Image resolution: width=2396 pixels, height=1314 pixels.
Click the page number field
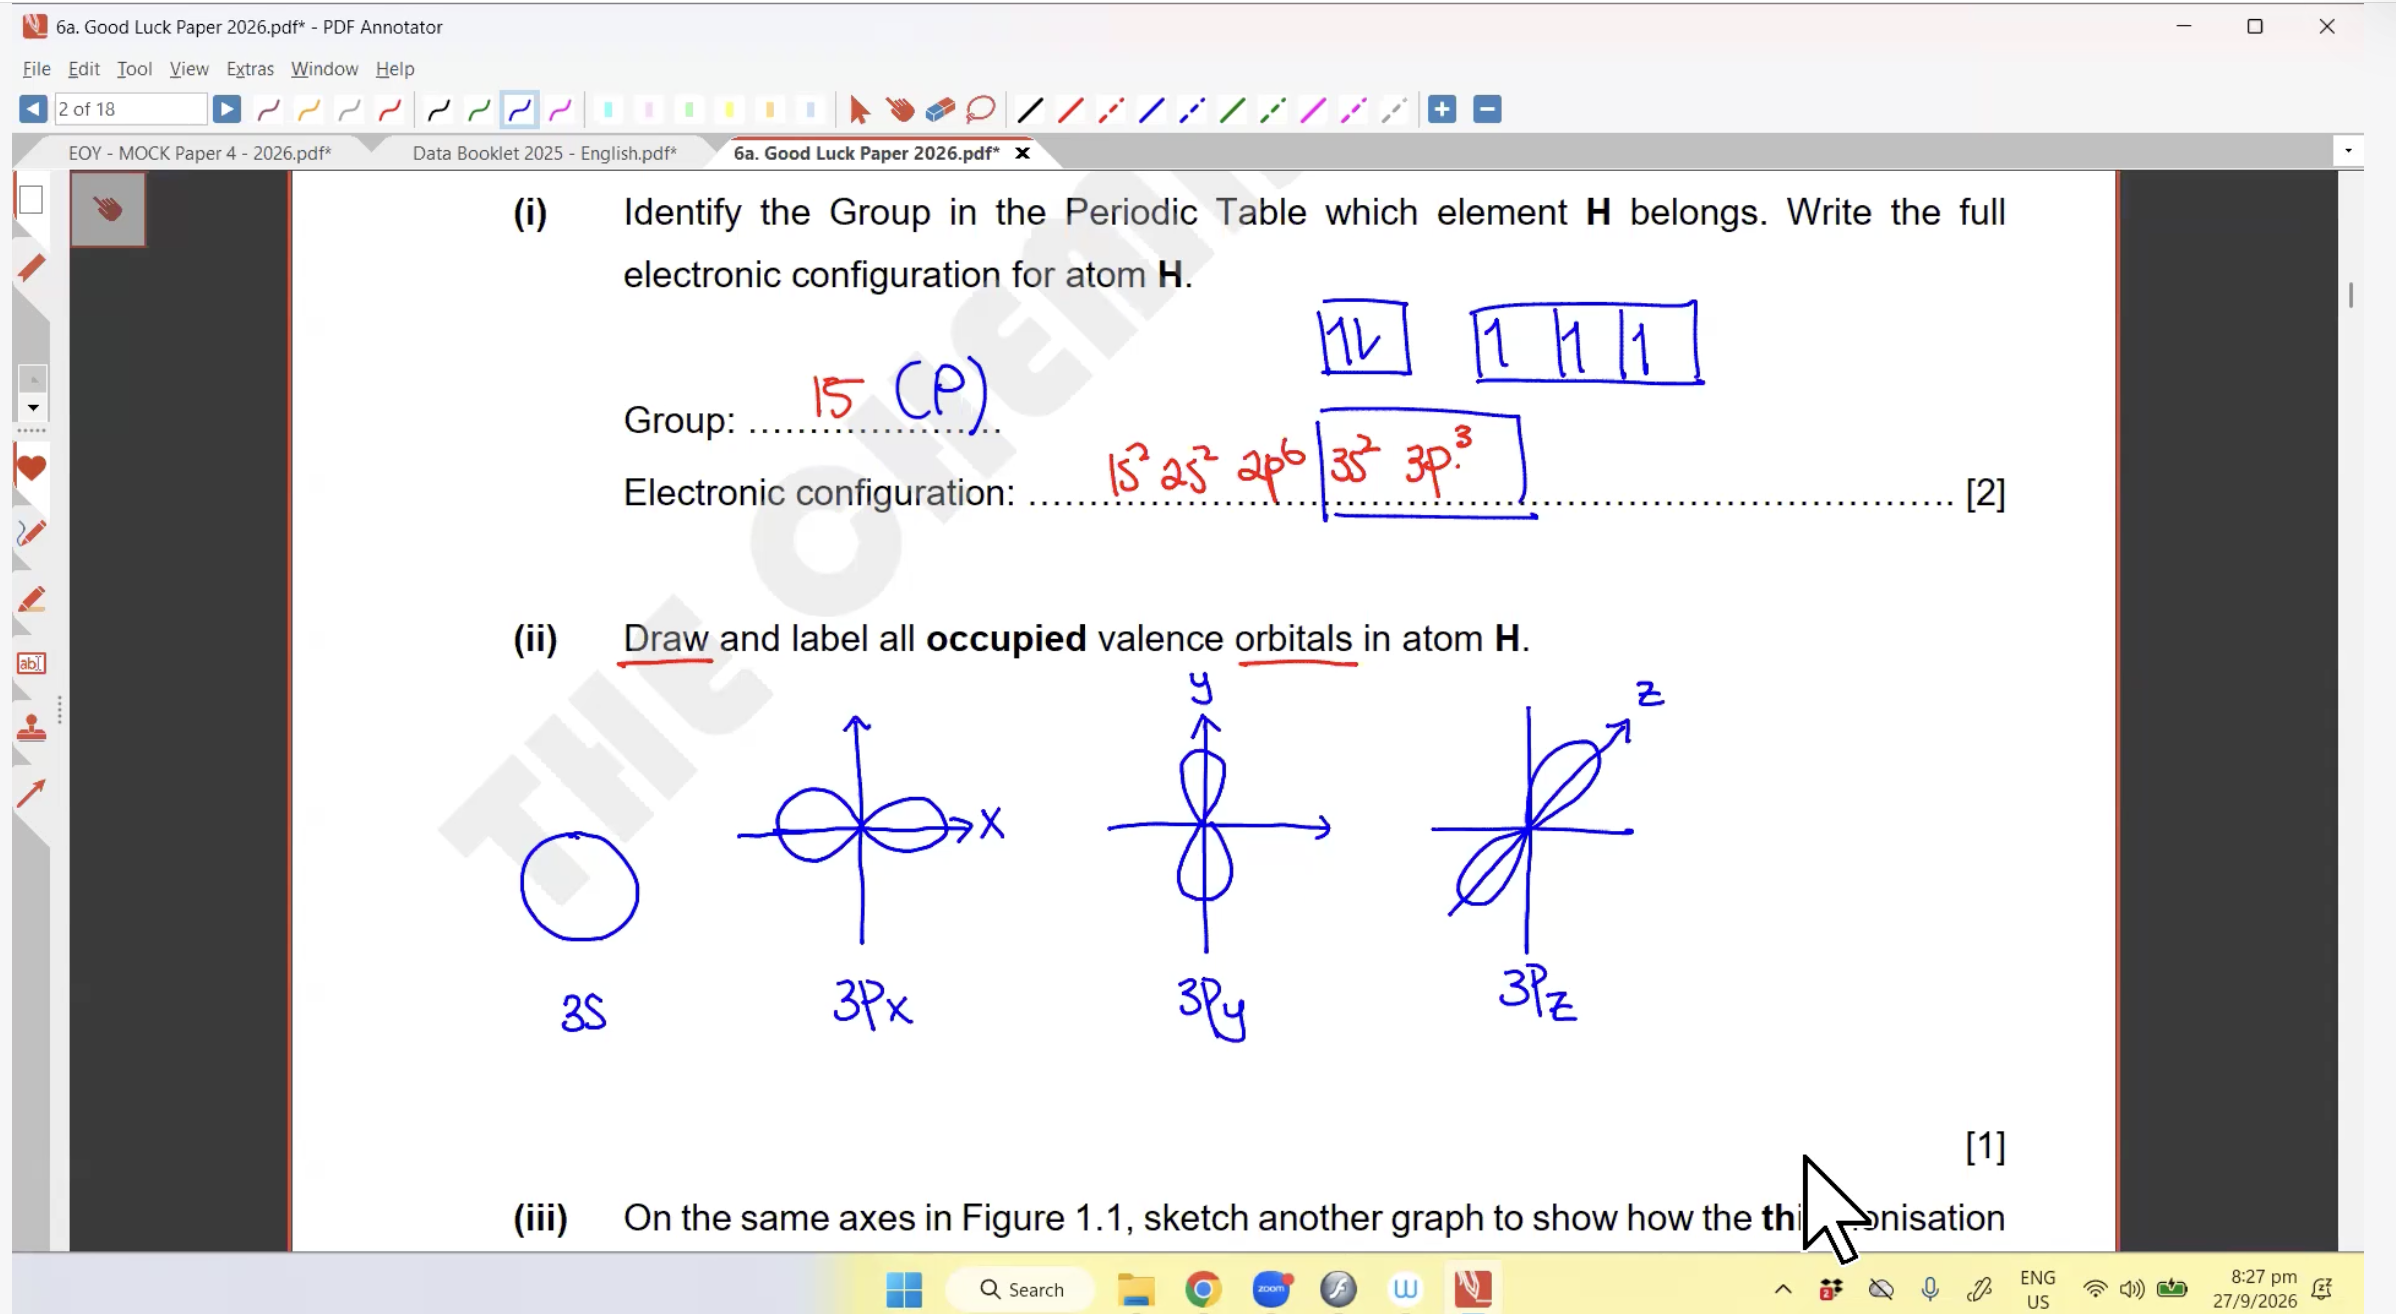click(x=129, y=109)
